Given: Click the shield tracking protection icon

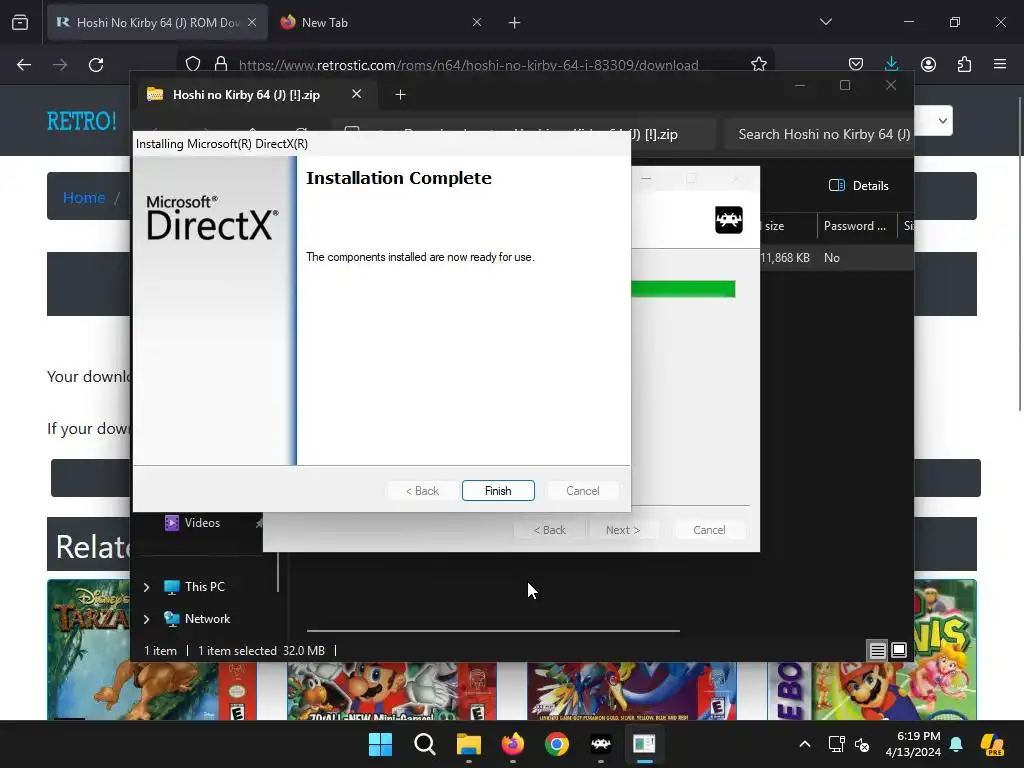Looking at the screenshot, I should pyautogui.click(x=193, y=64).
